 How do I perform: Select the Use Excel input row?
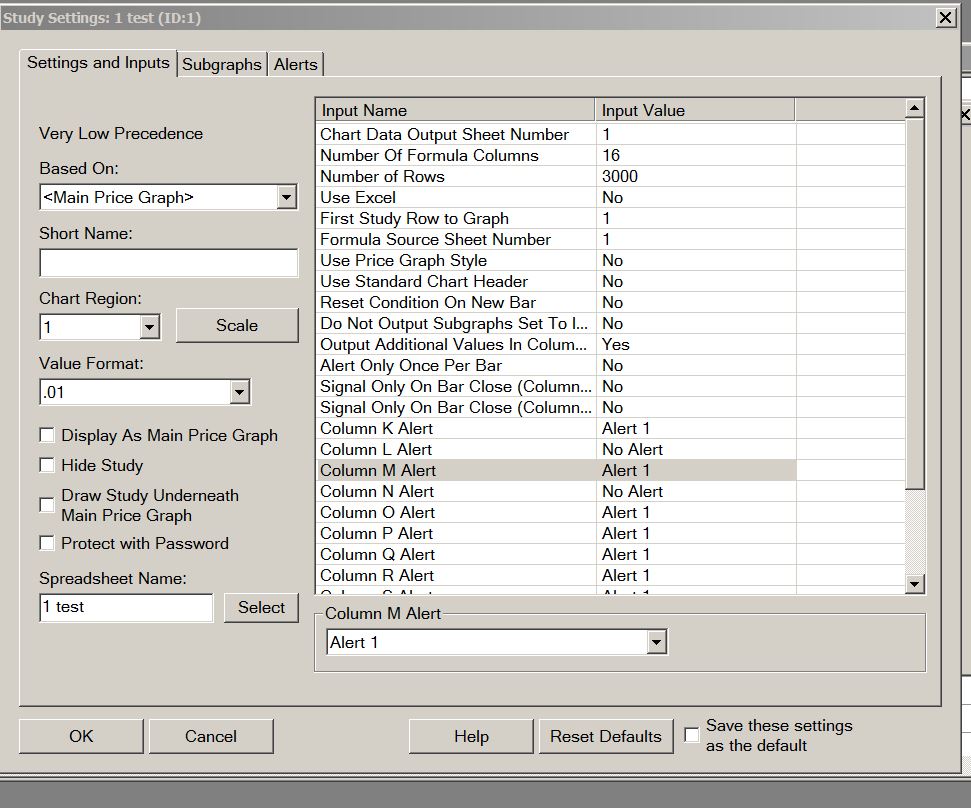click(456, 197)
